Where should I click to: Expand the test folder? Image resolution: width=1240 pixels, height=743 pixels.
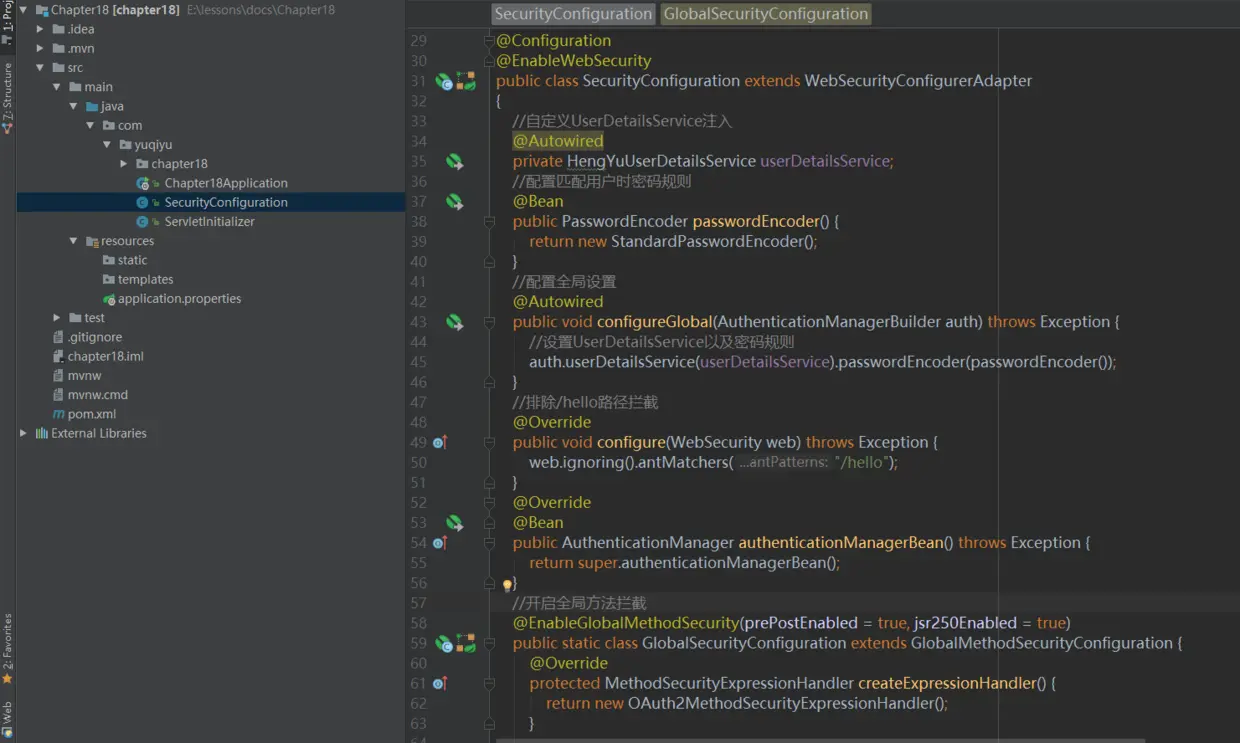pos(57,318)
